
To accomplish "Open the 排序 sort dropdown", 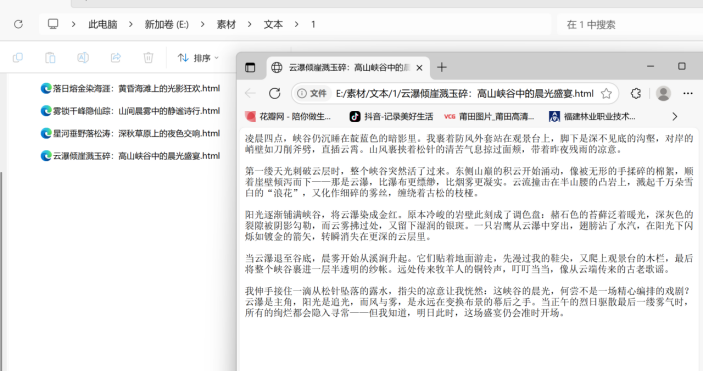I will [198, 58].
